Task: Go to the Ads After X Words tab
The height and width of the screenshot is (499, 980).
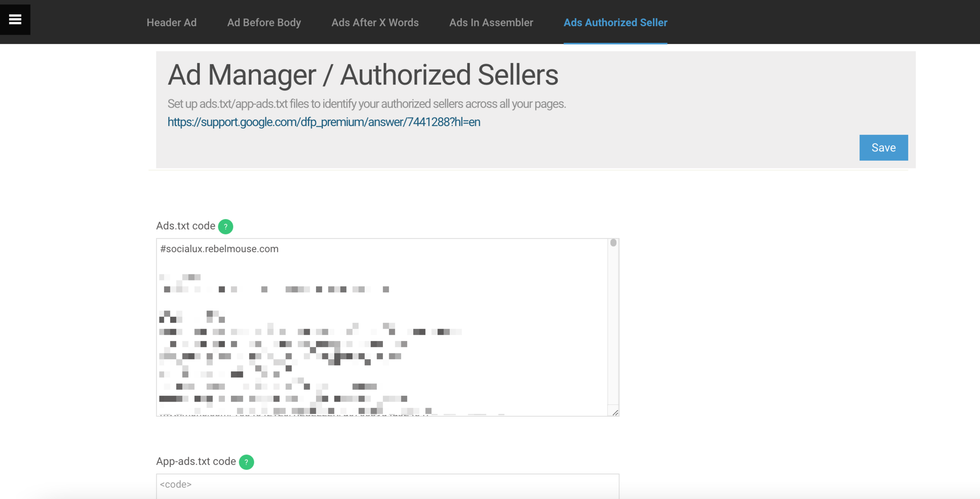Action: [x=375, y=22]
